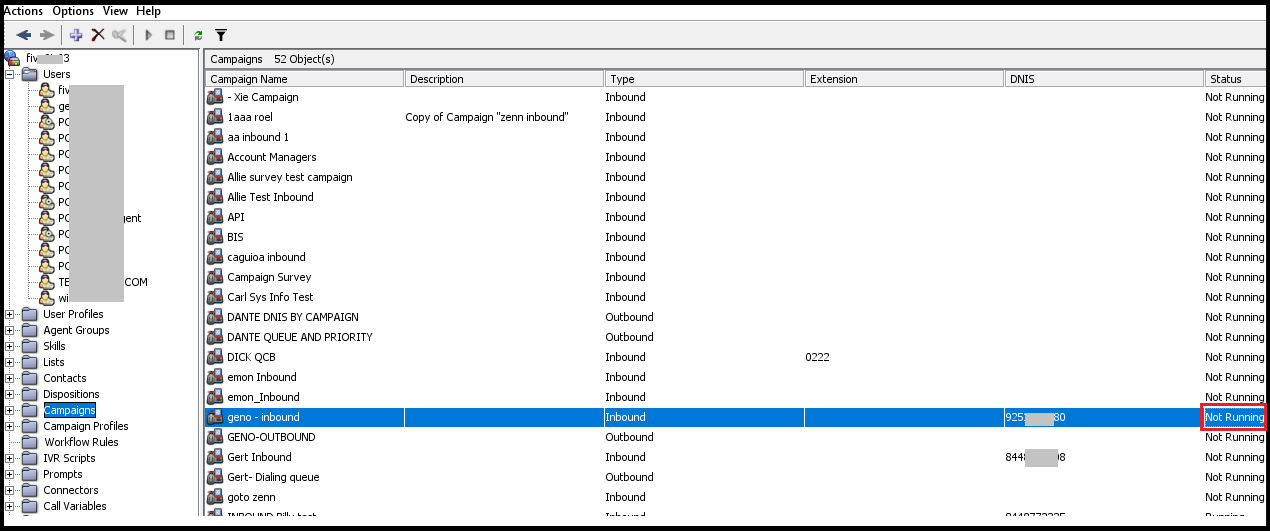Select the 'Allie Test Inbound' campaign name
The width and height of the screenshot is (1270, 532).
(x=270, y=197)
